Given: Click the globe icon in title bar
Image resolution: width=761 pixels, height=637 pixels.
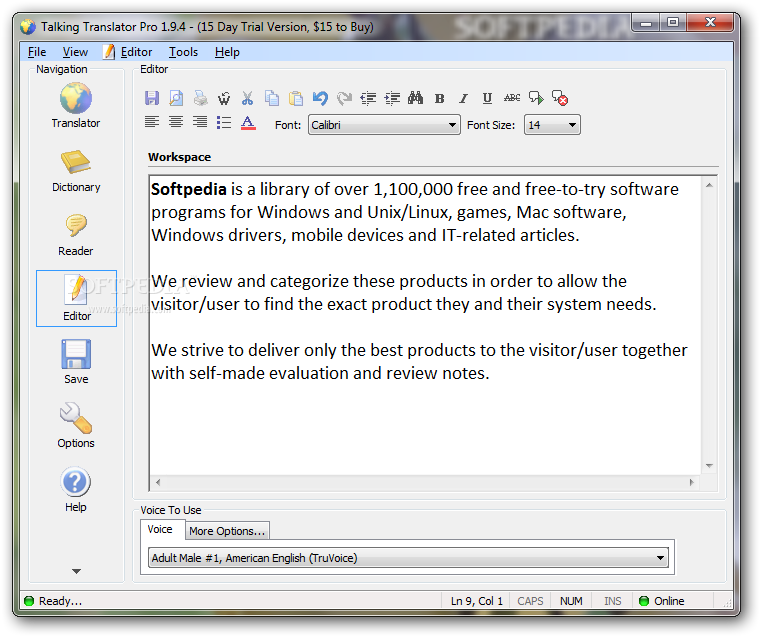Looking at the screenshot, I should click(x=28, y=27).
